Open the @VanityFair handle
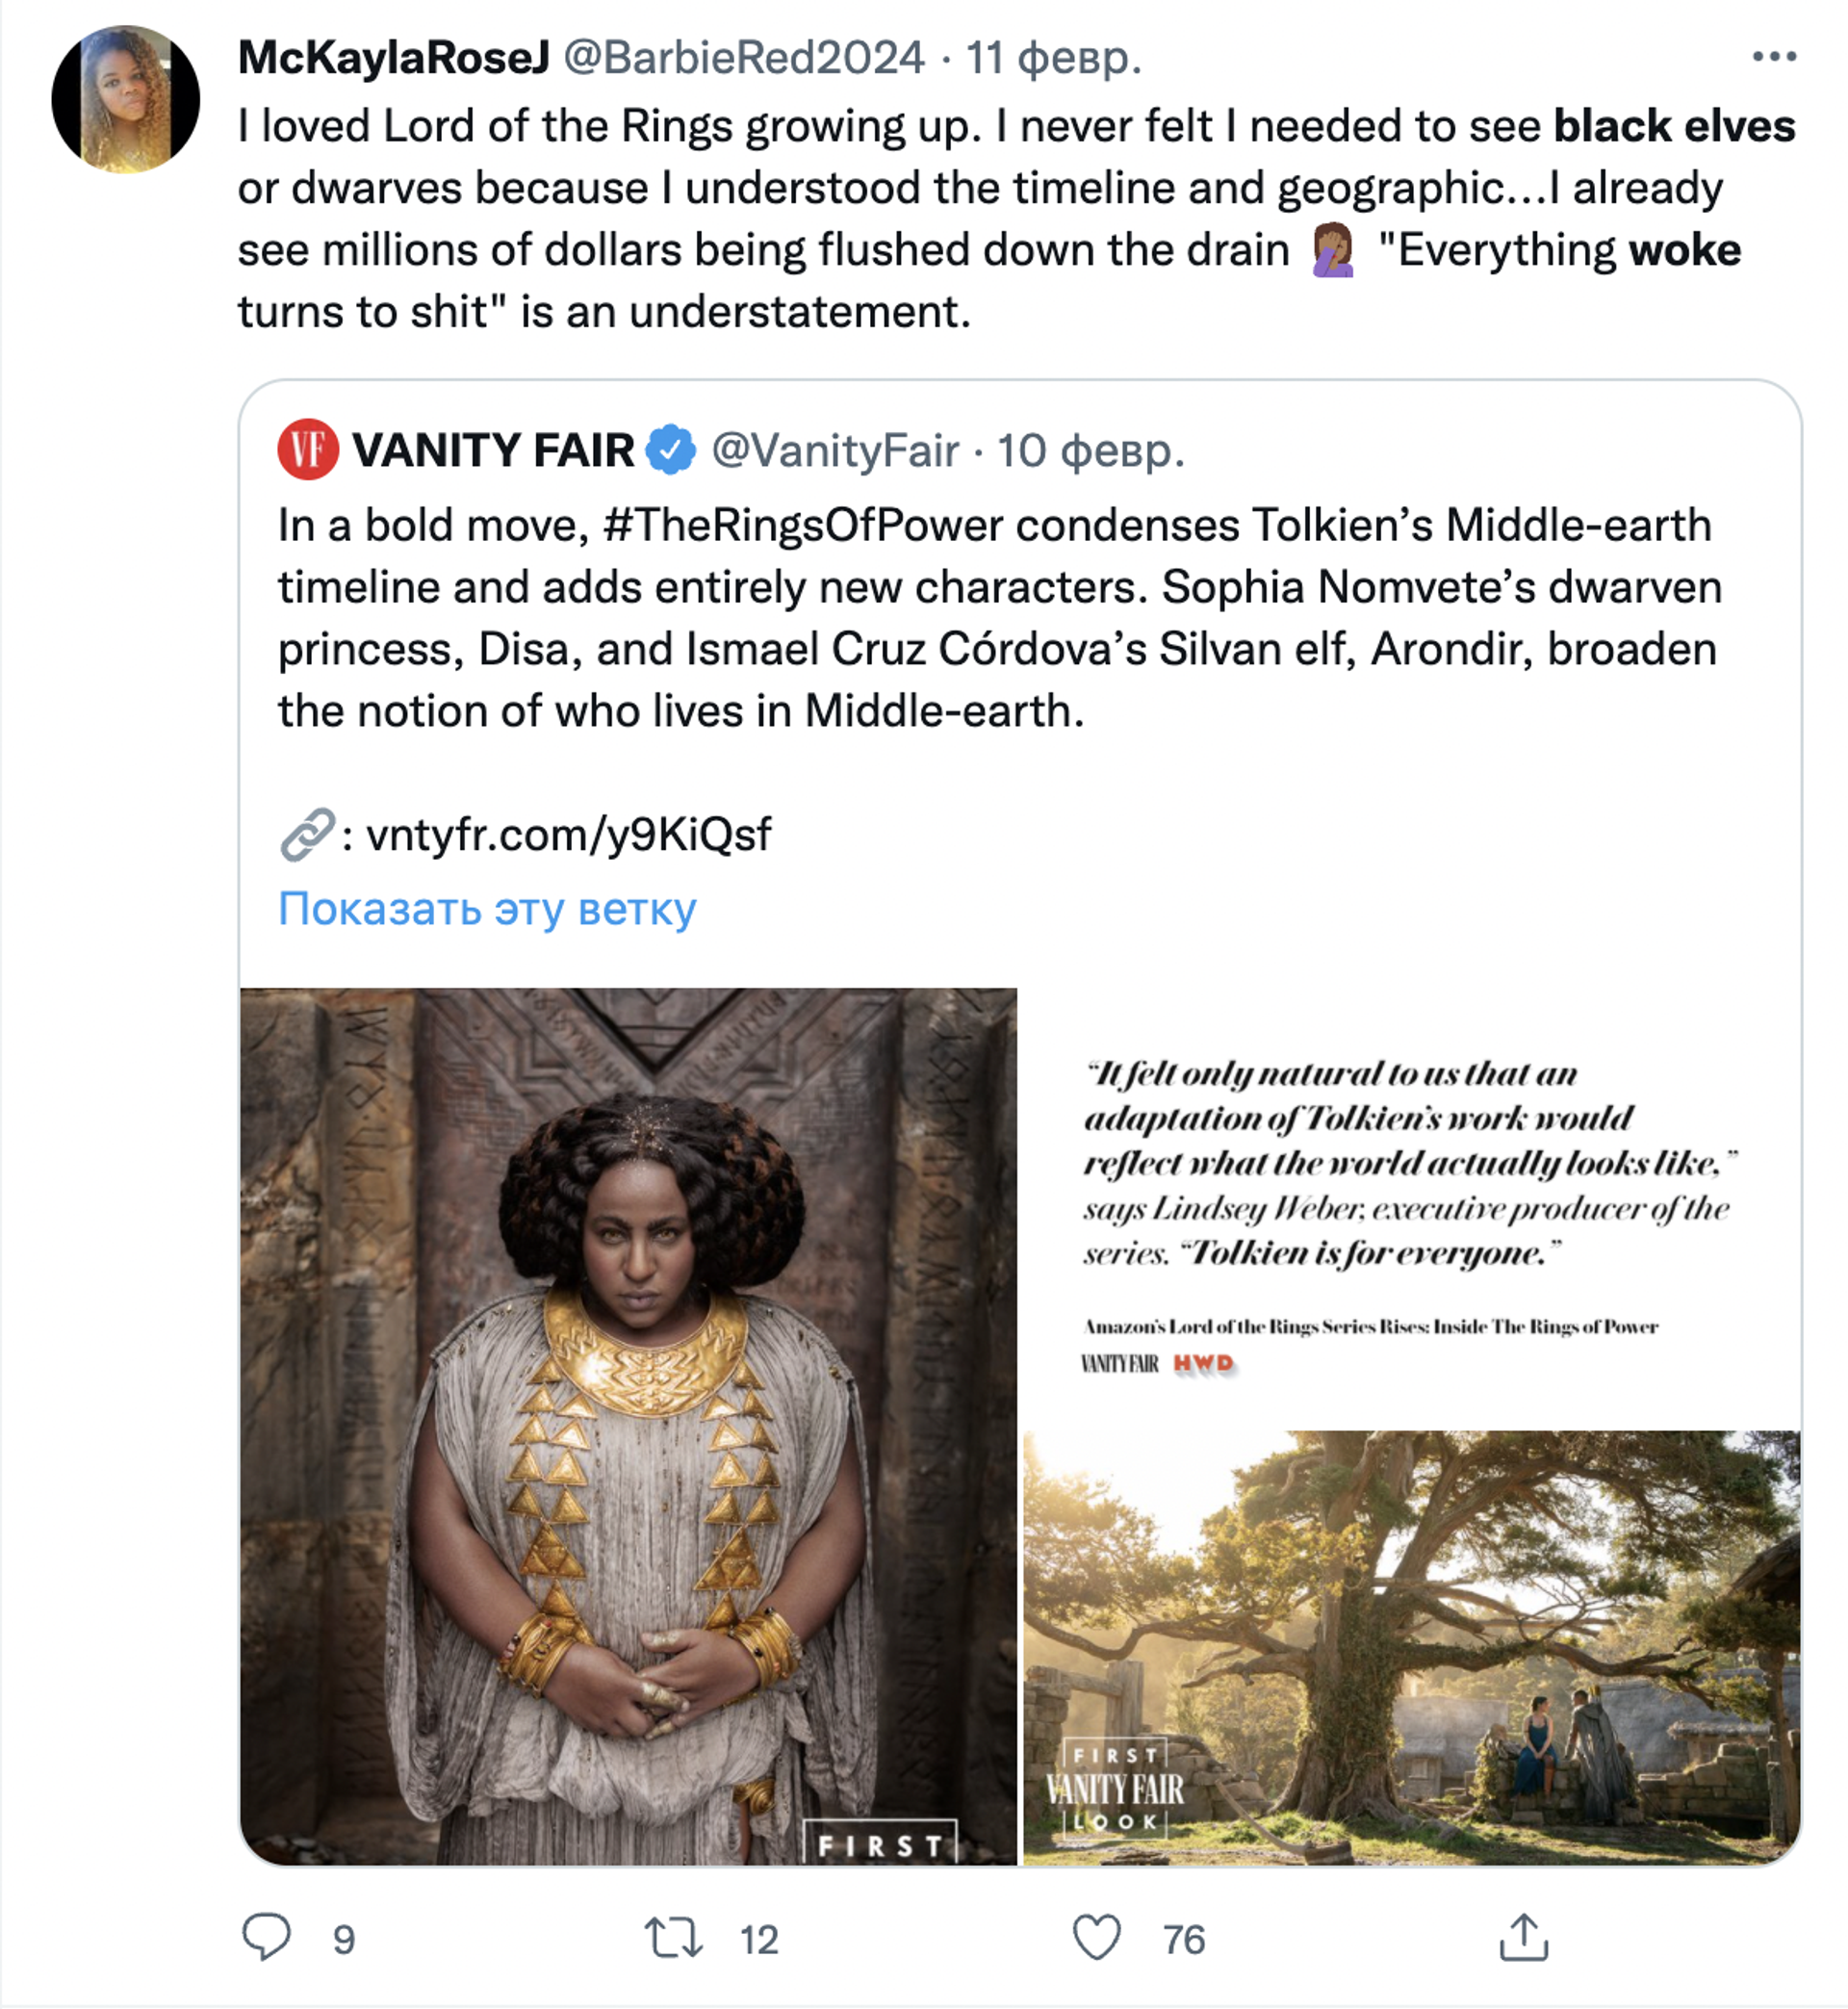 (x=835, y=451)
